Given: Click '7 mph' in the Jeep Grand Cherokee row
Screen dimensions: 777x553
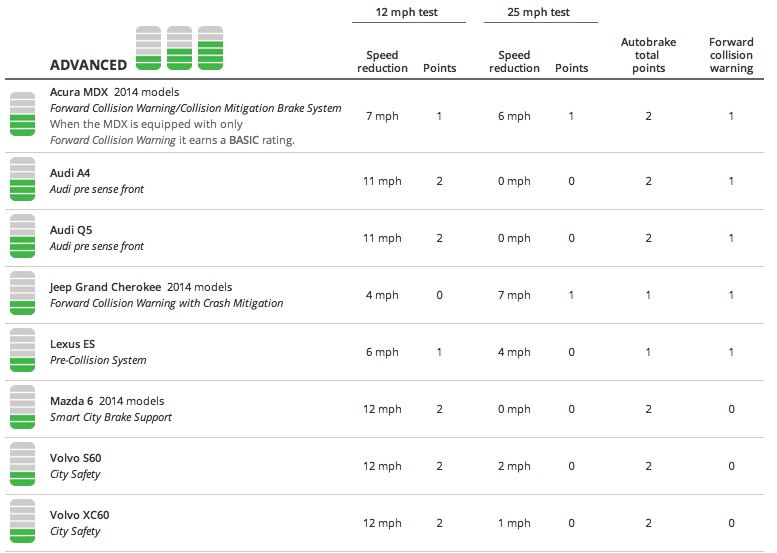Looking at the screenshot, I should pos(514,295).
